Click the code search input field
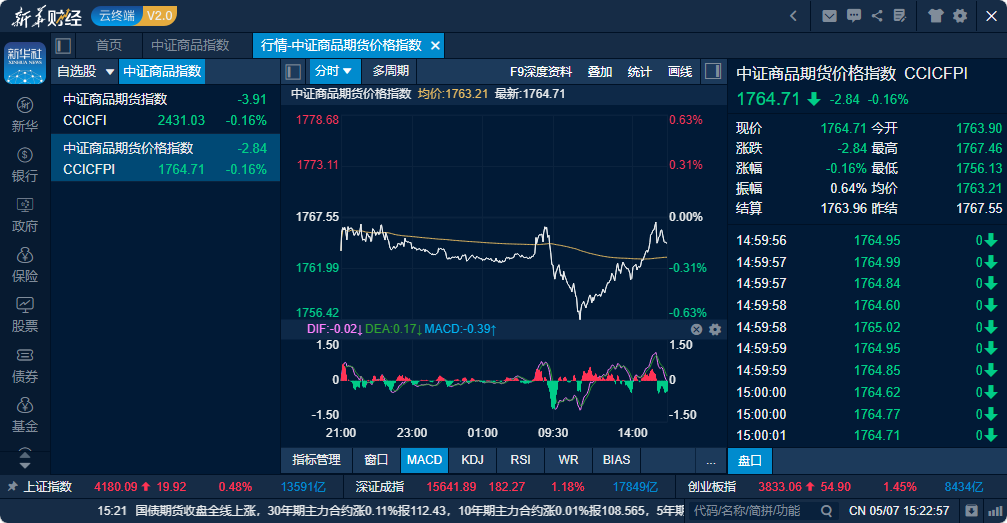Image resolution: width=1007 pixels, height=523 pixels. 752,511
